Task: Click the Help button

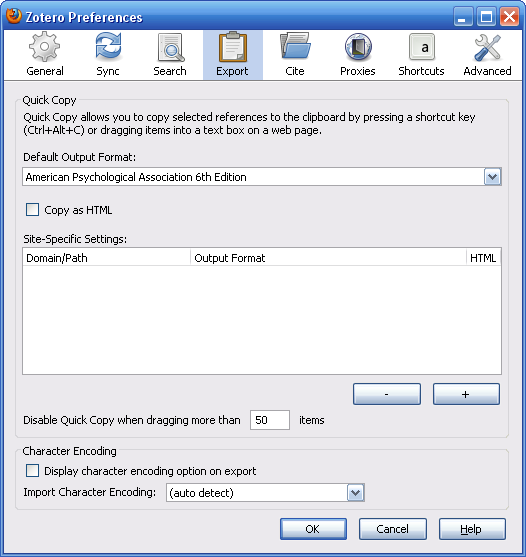Action: click(x=472, y=529)
